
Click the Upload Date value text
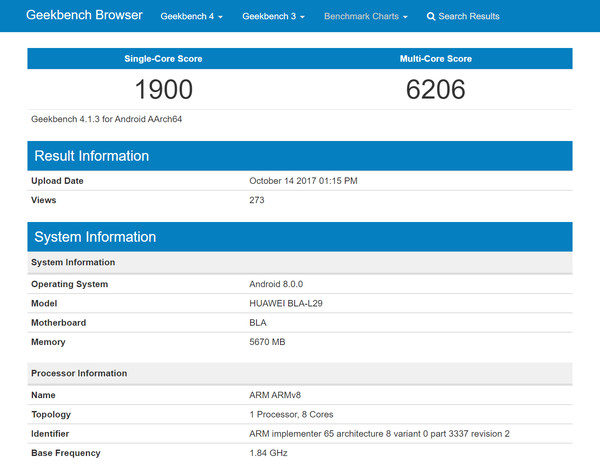click(x=303, y=181)
